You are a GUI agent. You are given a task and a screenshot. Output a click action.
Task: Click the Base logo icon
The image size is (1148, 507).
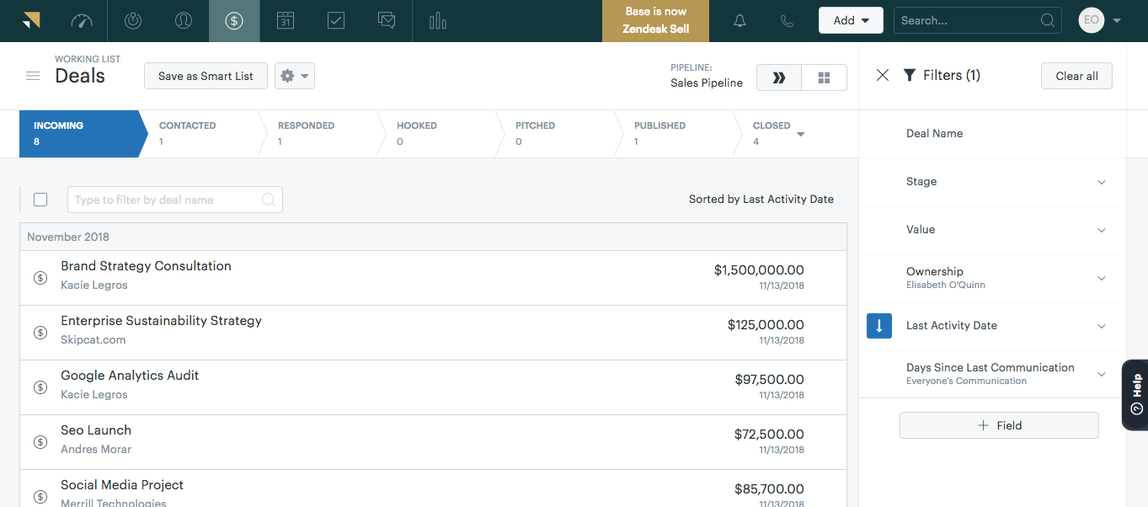pos(31,21)
